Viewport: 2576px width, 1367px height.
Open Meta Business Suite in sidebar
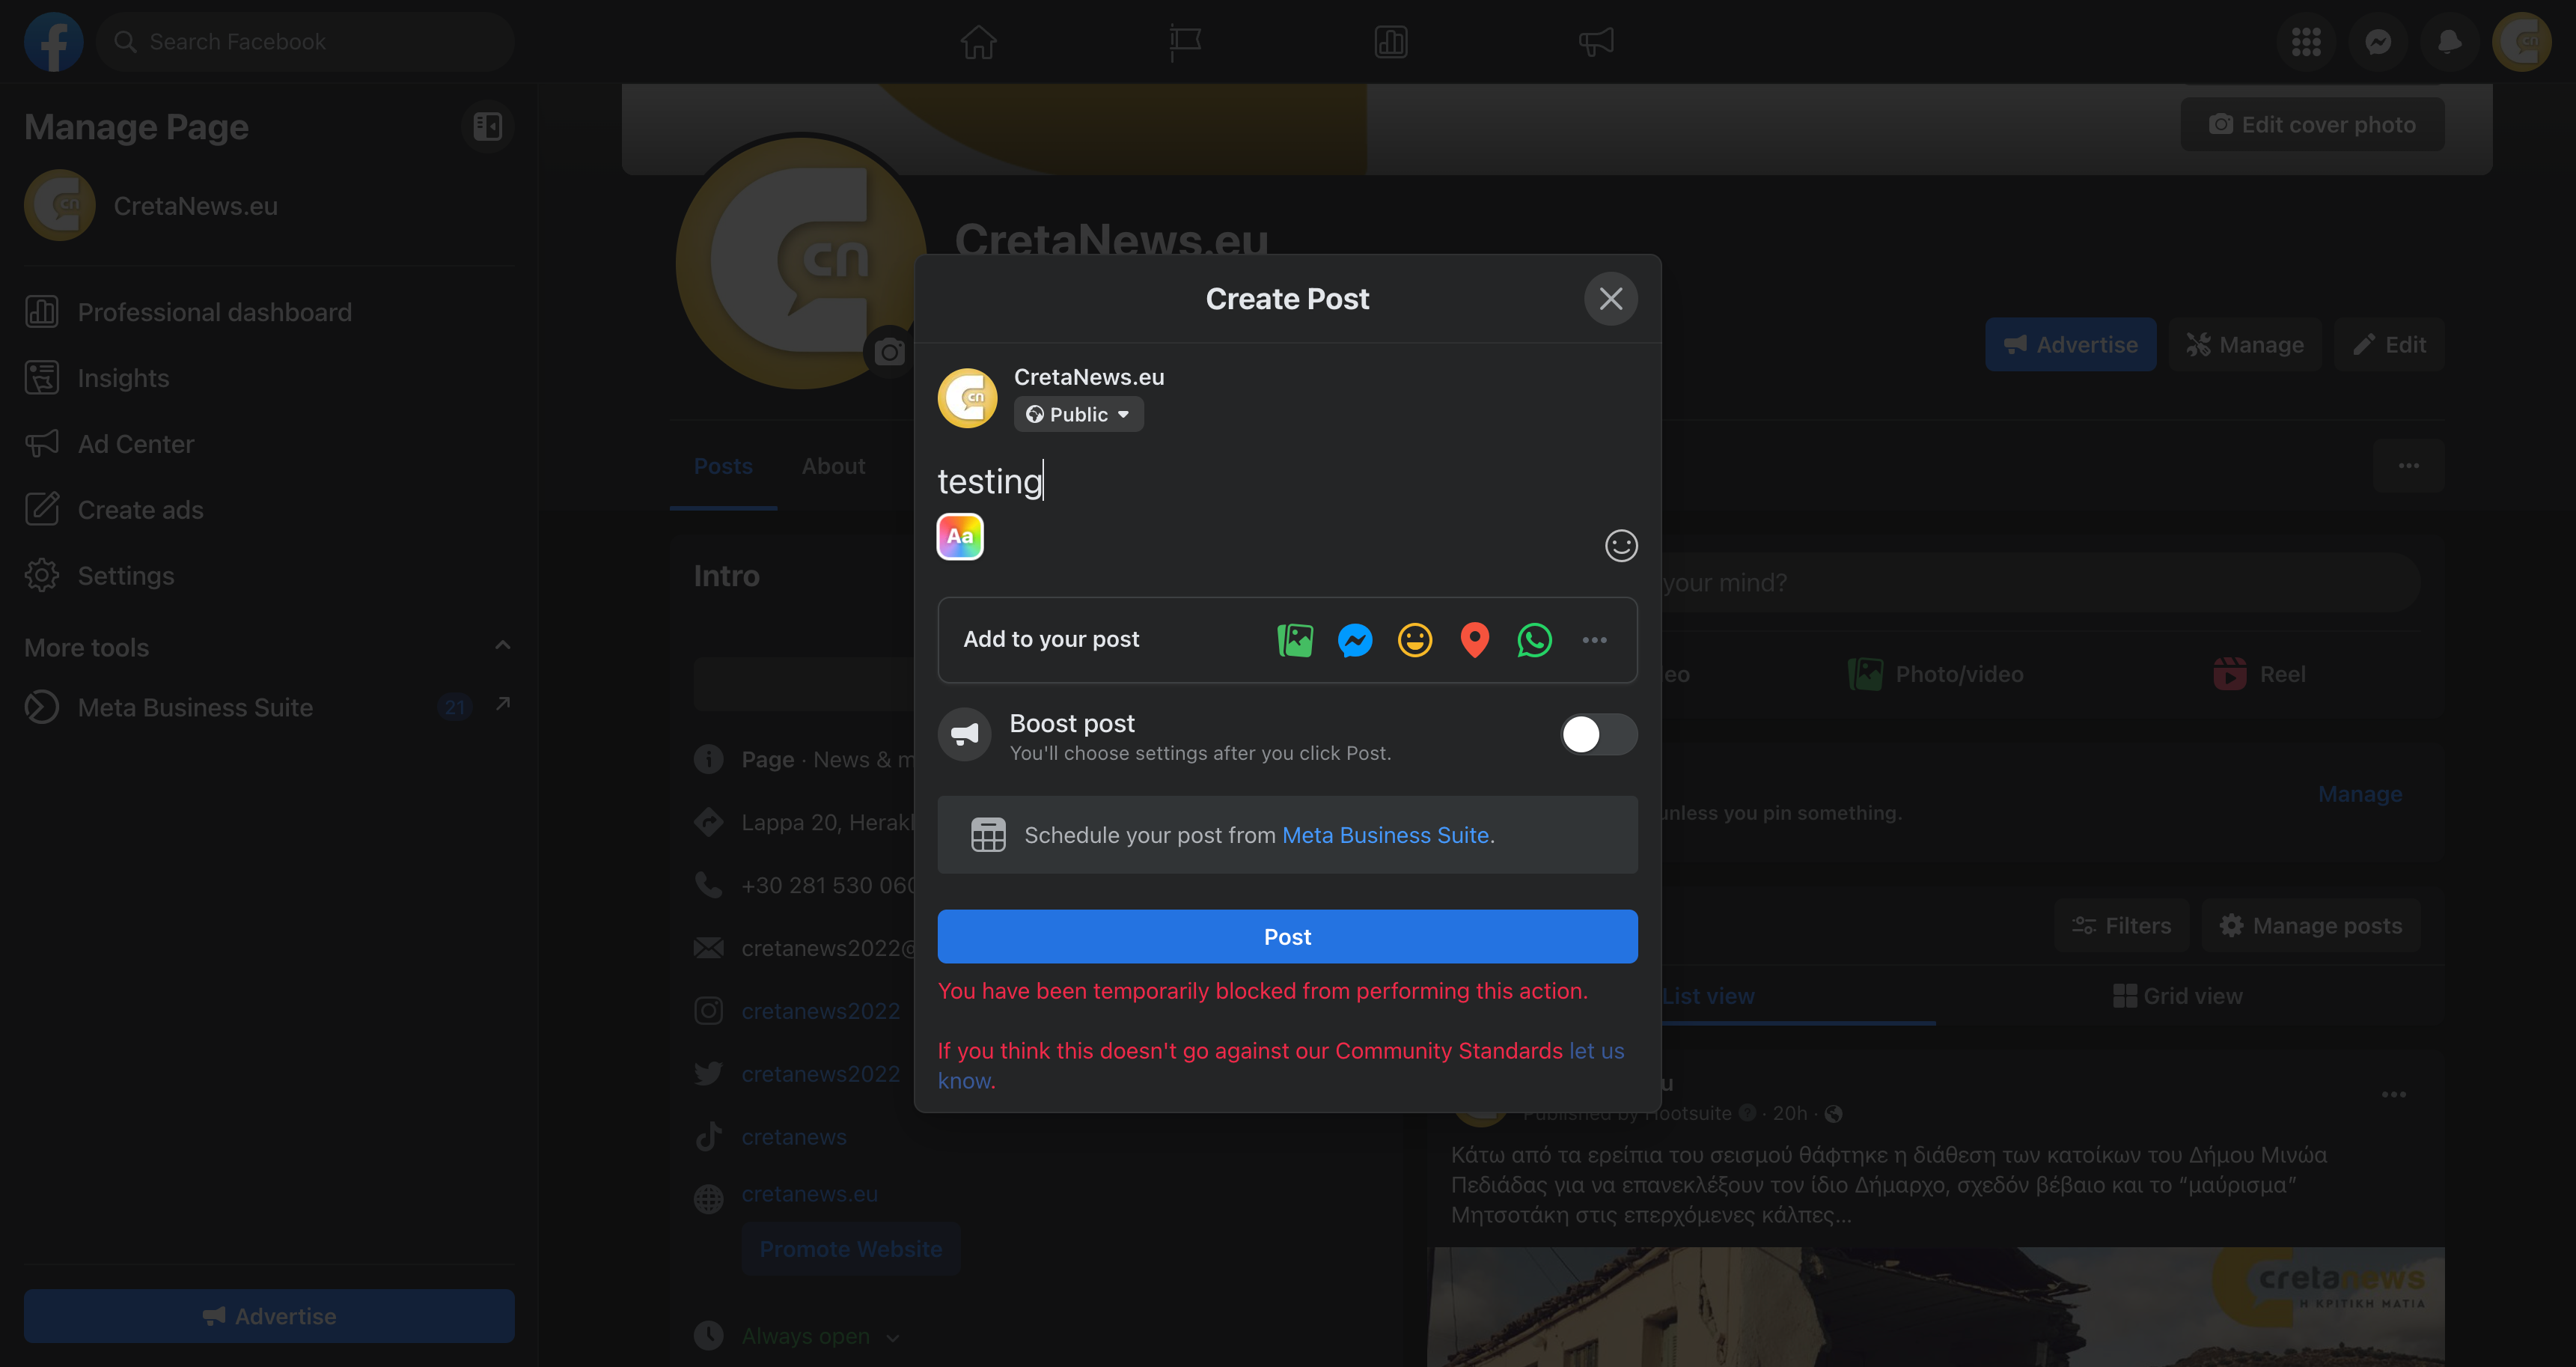pyautogui.click(x=269, y=707)
